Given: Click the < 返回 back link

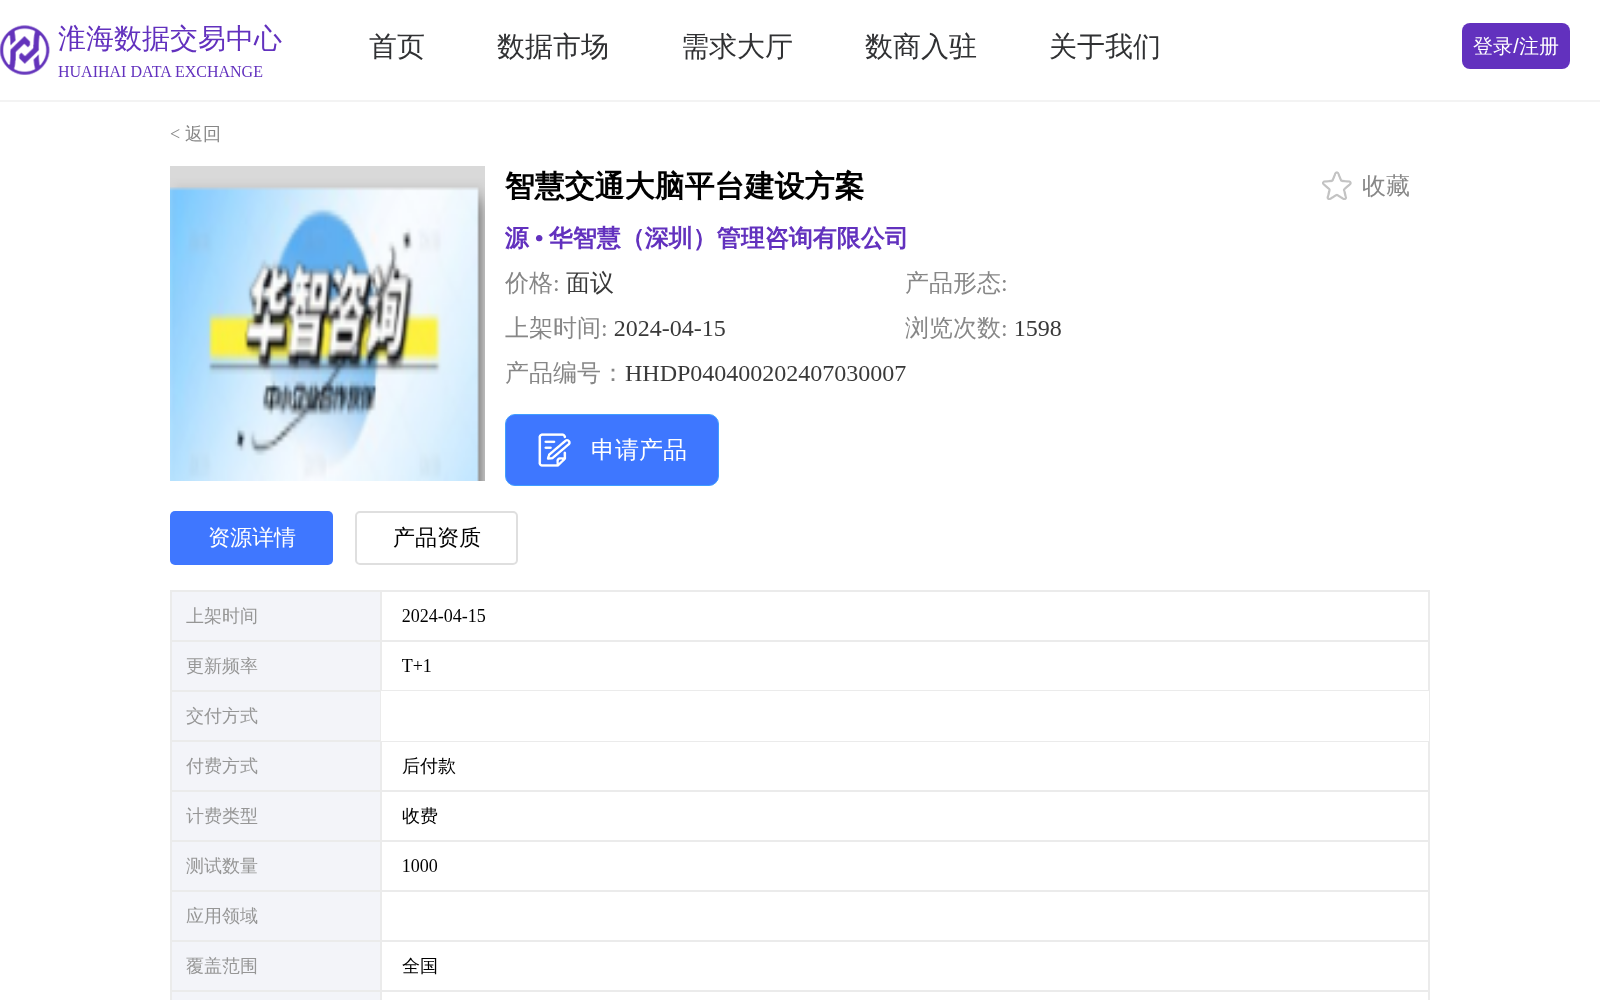Looking at the screenshot, I should point(195,134).
